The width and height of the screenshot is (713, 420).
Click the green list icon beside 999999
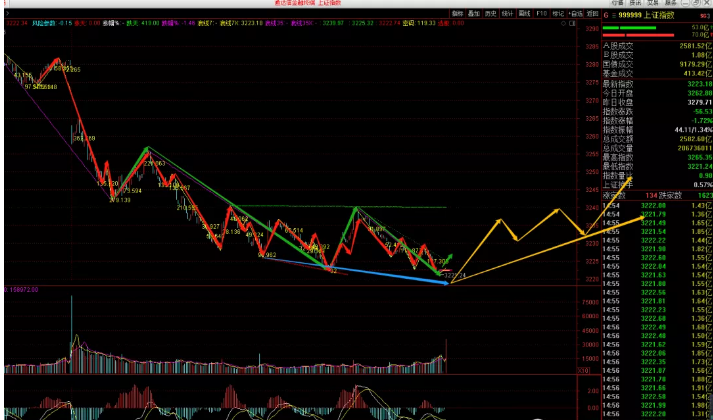coord(614,16)
